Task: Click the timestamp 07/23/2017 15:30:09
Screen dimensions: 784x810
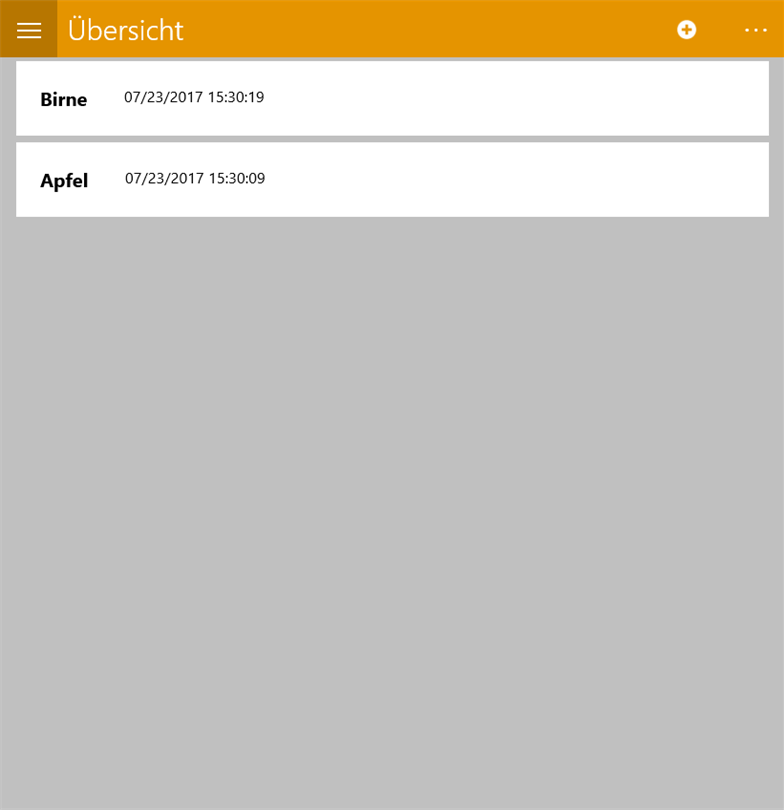Action: pyautogui.click(x=195, y=178)
